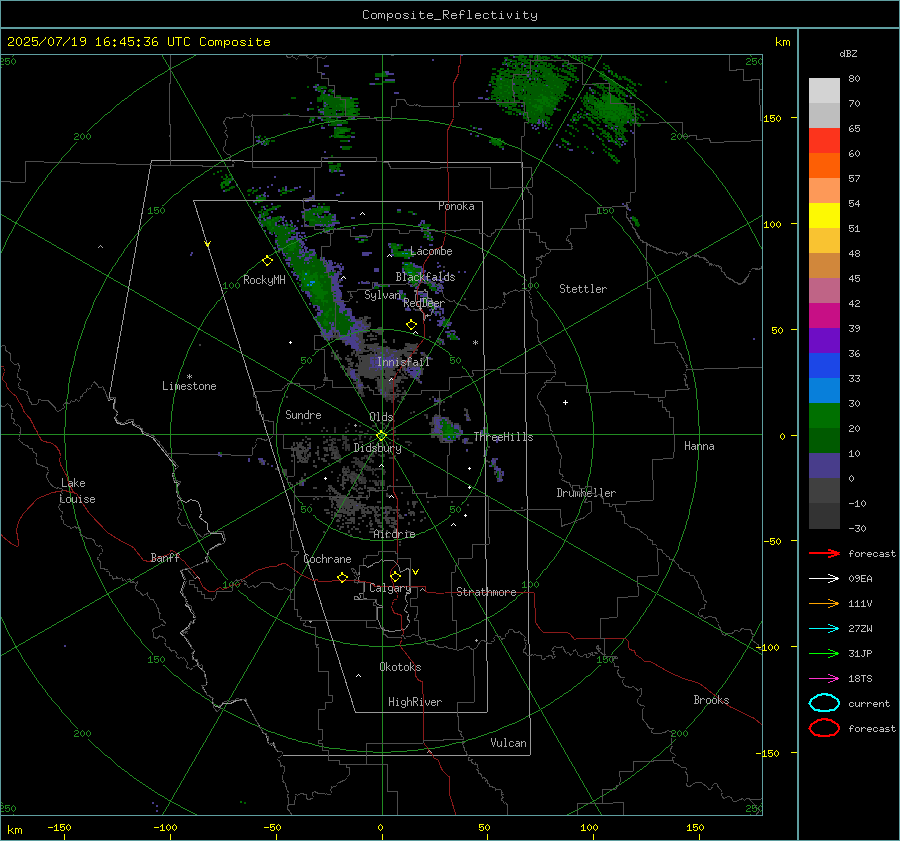Click the yellow diamond marker beside RockyMH
The image size is (900, 841).
[267, 261]
